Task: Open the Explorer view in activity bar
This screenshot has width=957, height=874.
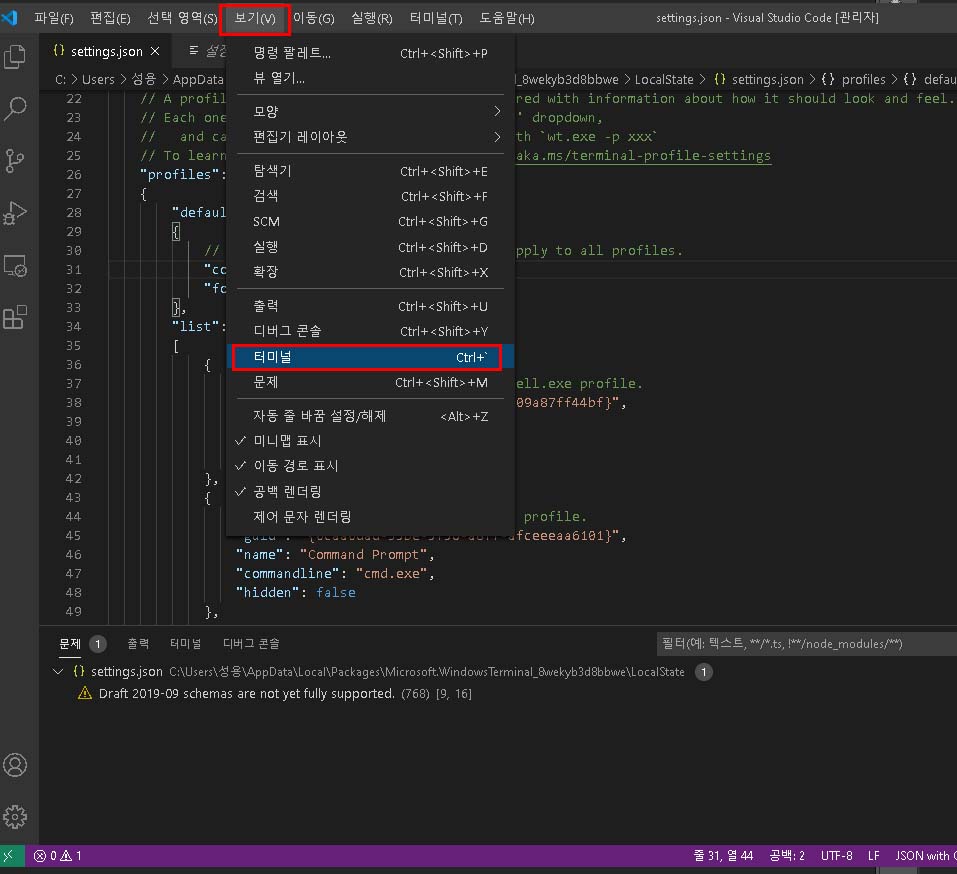Action: (15, 57)
